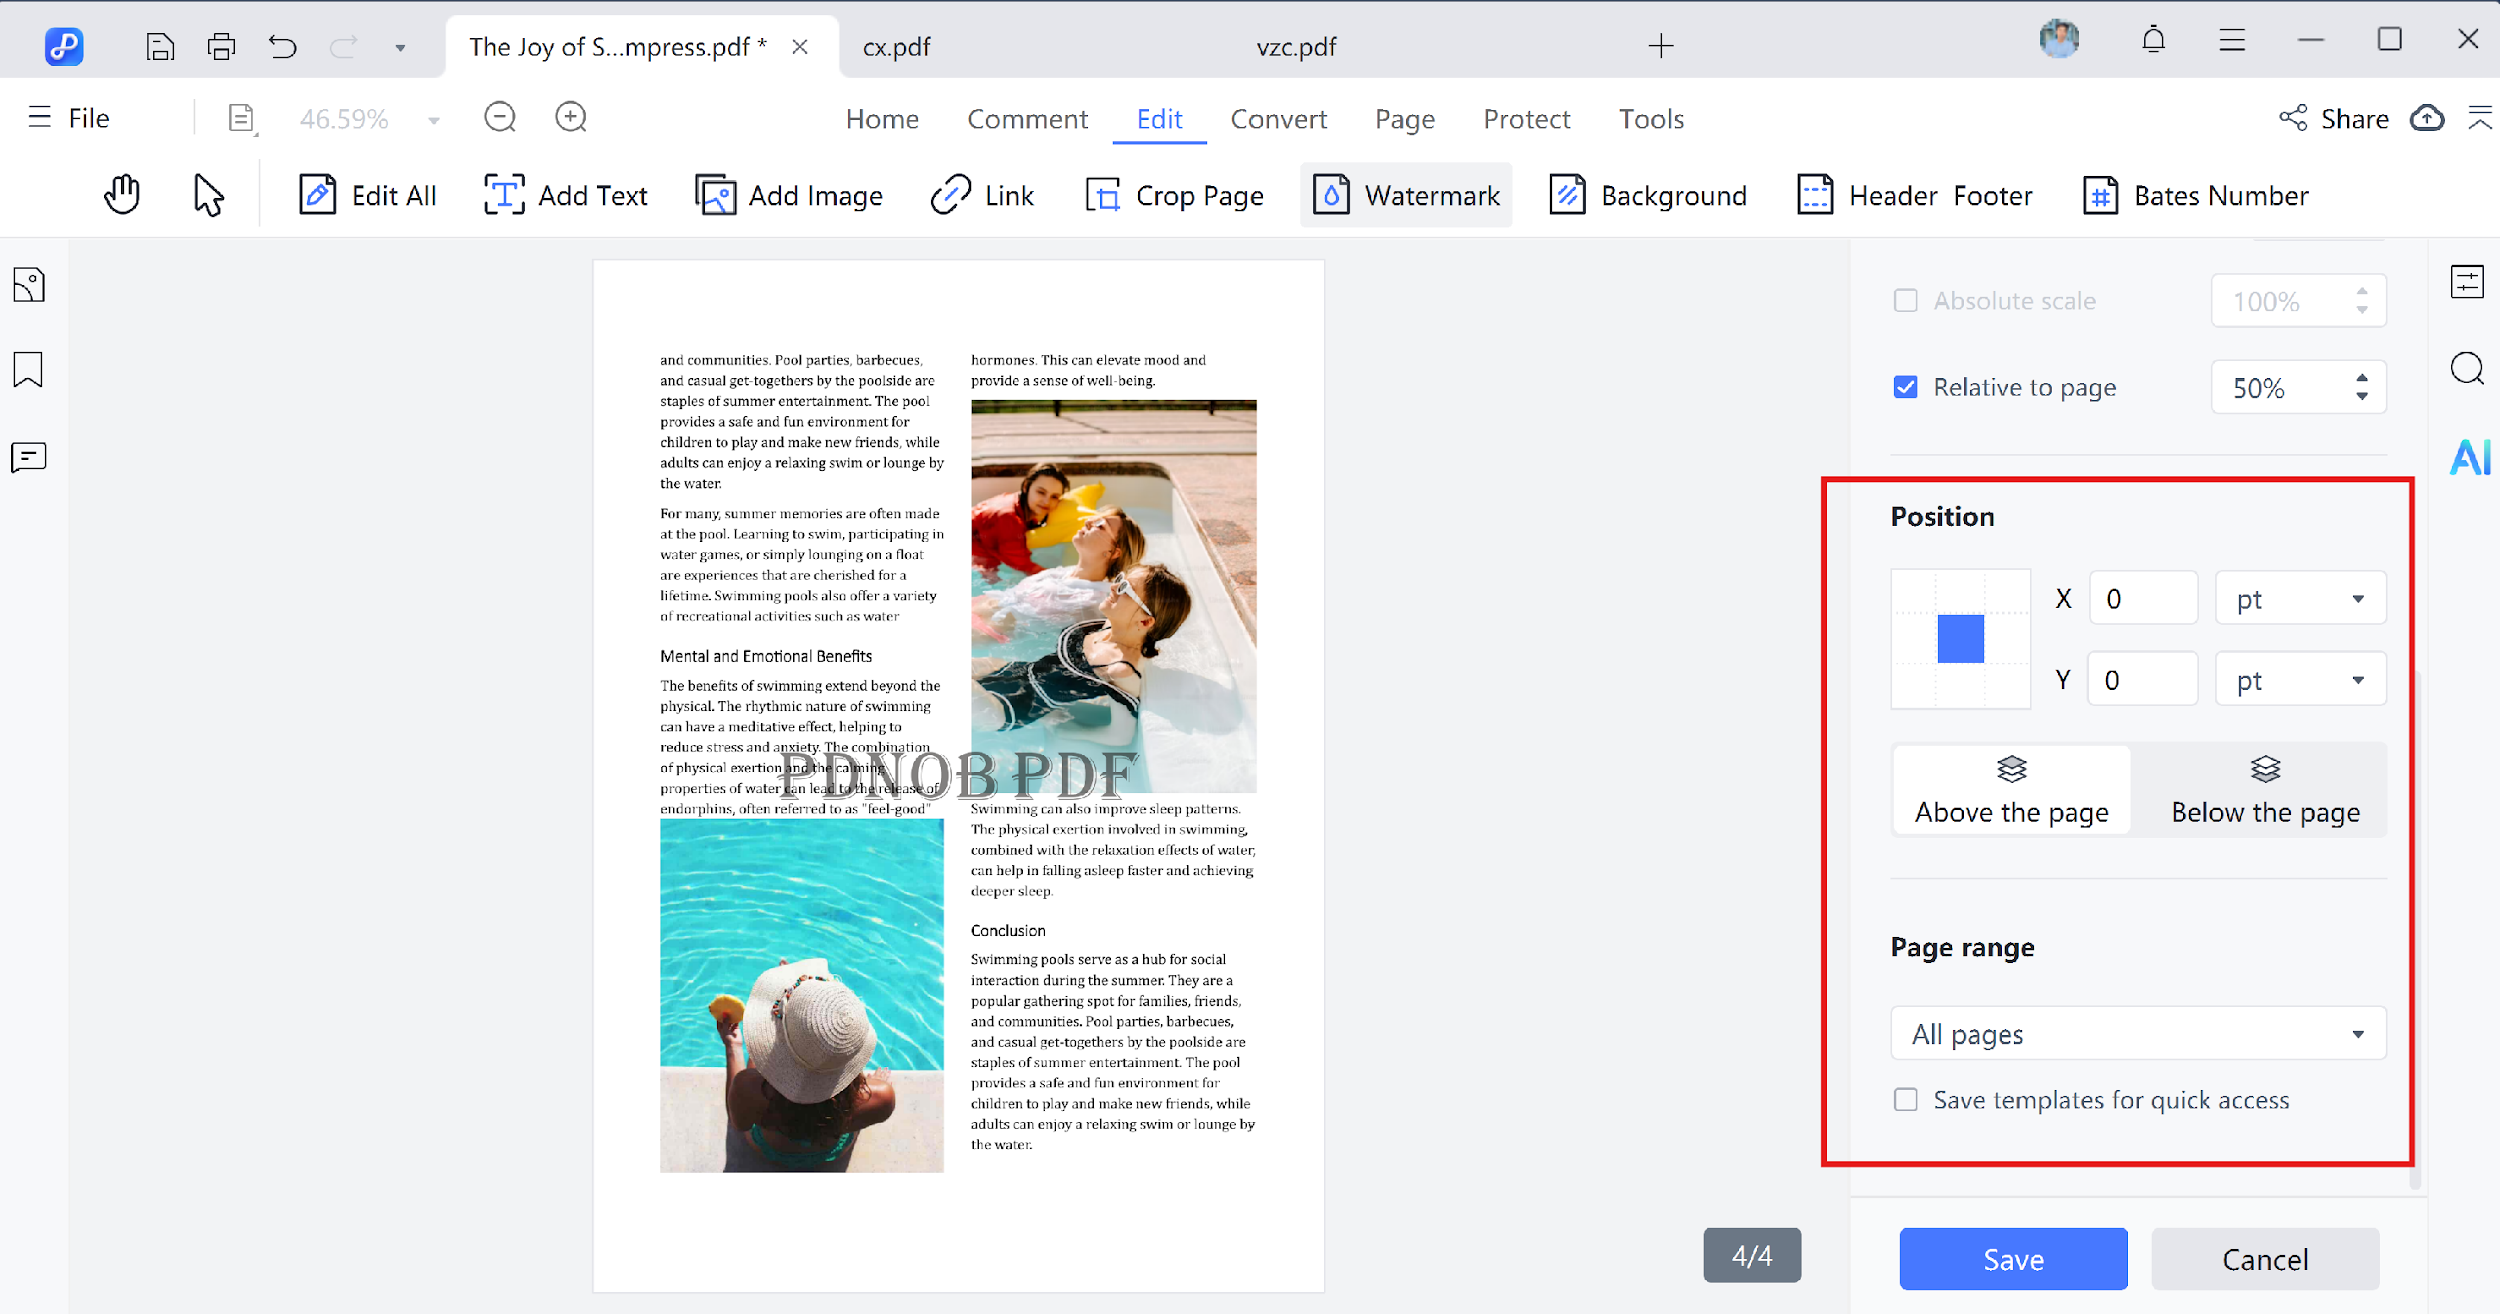Screen dimensions: 2500x1314
Task: Open the Crop Page tool
Action: click(x=1176, y=195)
